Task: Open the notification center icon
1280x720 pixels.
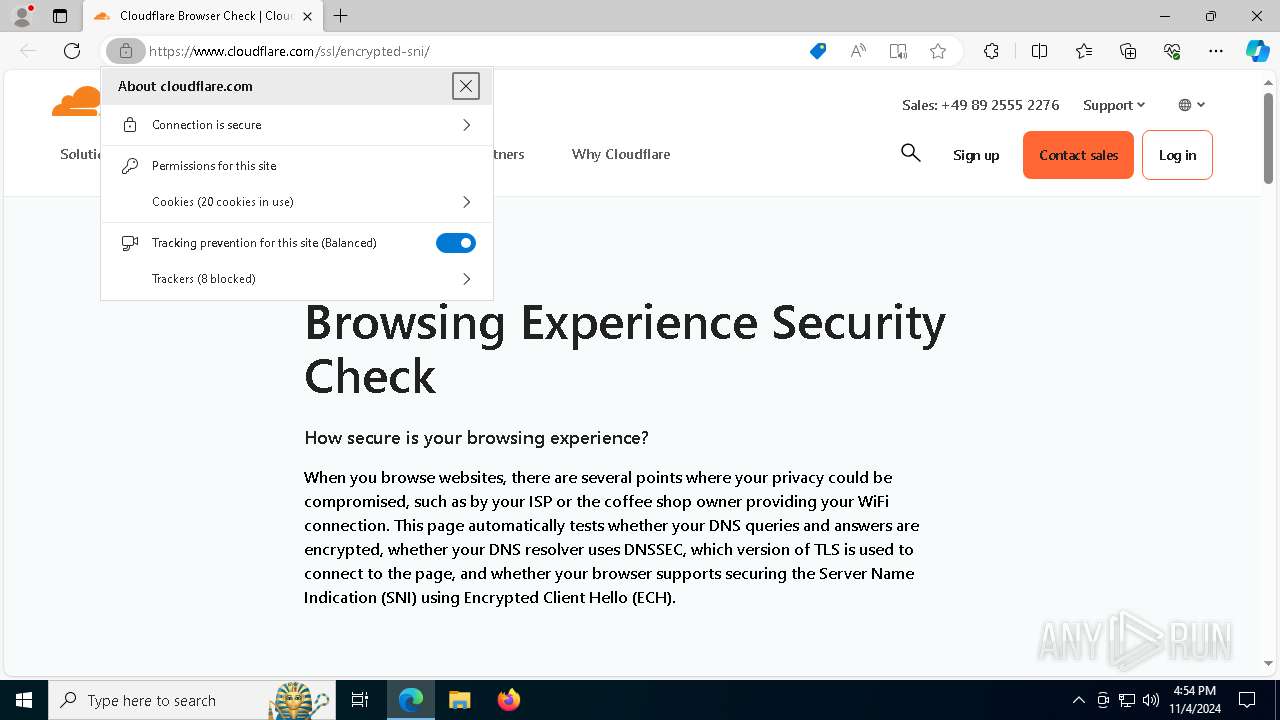Action: [1247, 700]
